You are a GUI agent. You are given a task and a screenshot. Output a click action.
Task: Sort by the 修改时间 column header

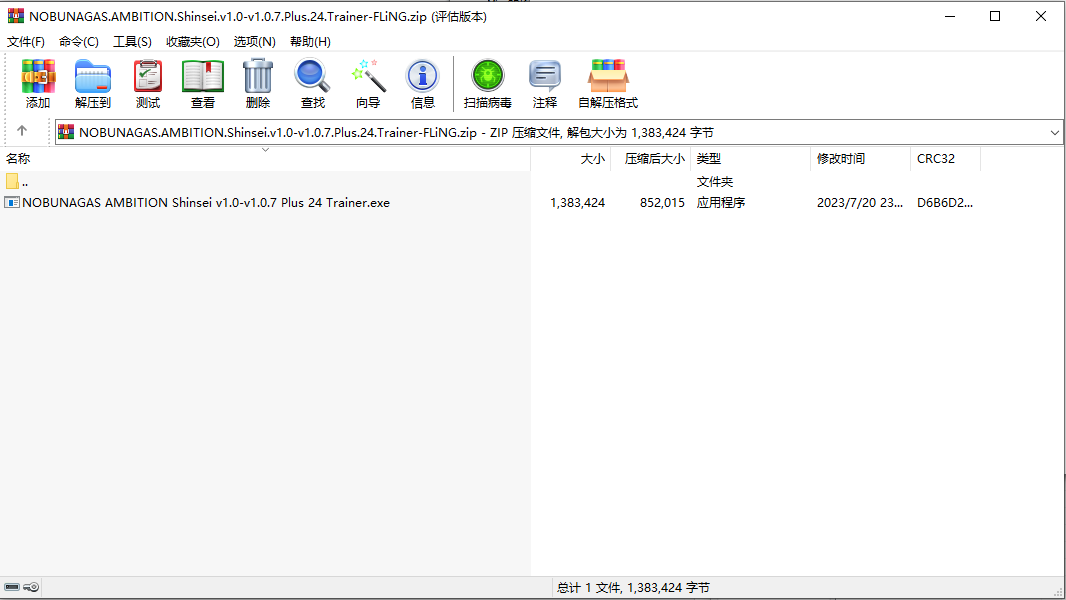pos(860,158)
